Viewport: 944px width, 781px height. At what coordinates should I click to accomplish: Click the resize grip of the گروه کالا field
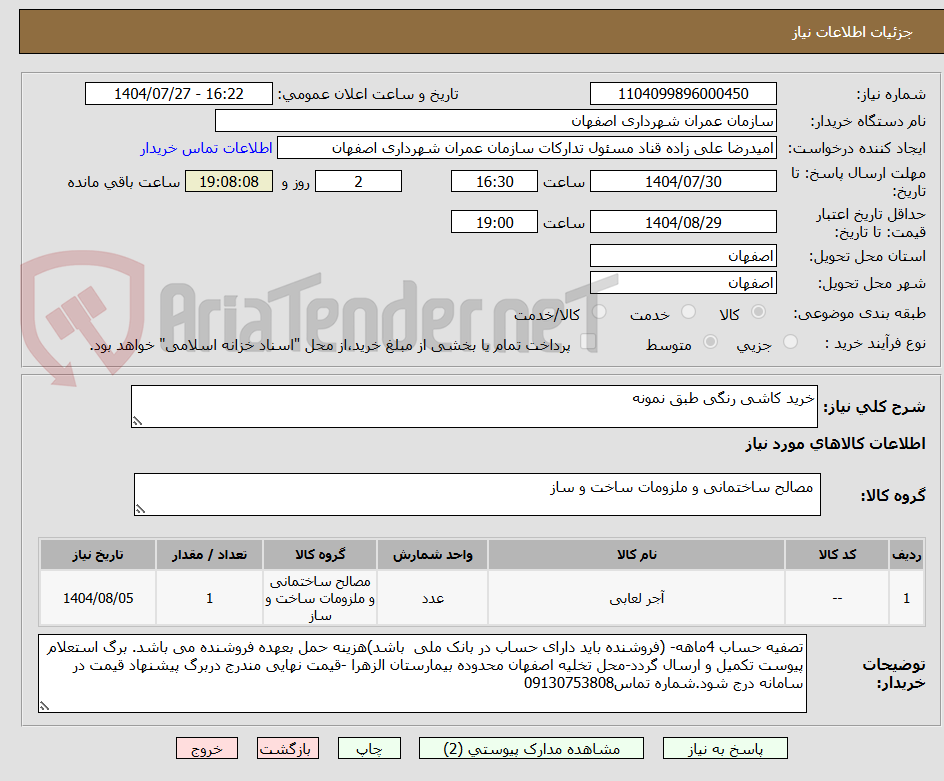[x=140, y=510]
